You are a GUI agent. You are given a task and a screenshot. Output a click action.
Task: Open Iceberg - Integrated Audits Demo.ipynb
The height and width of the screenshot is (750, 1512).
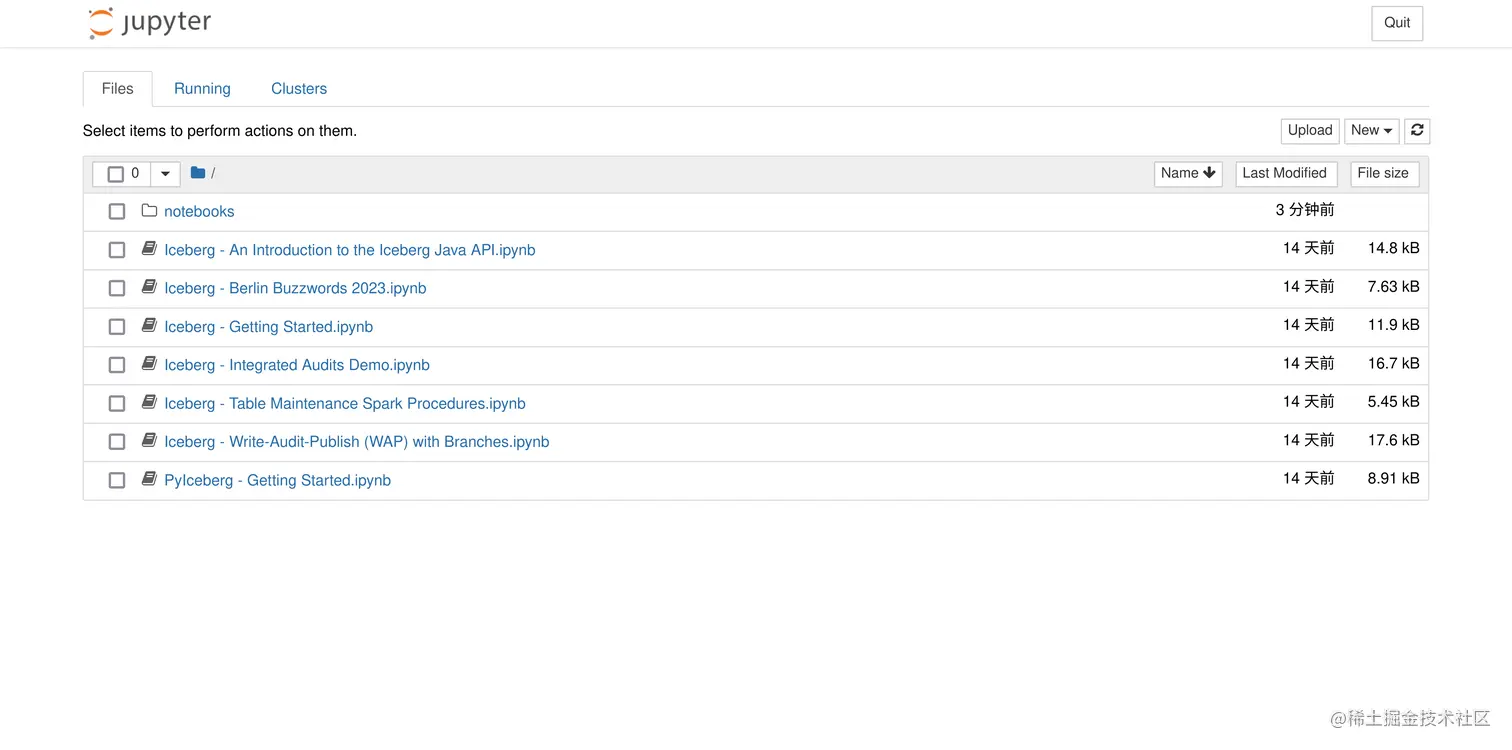pyautogui.click(x=297, y=365)
